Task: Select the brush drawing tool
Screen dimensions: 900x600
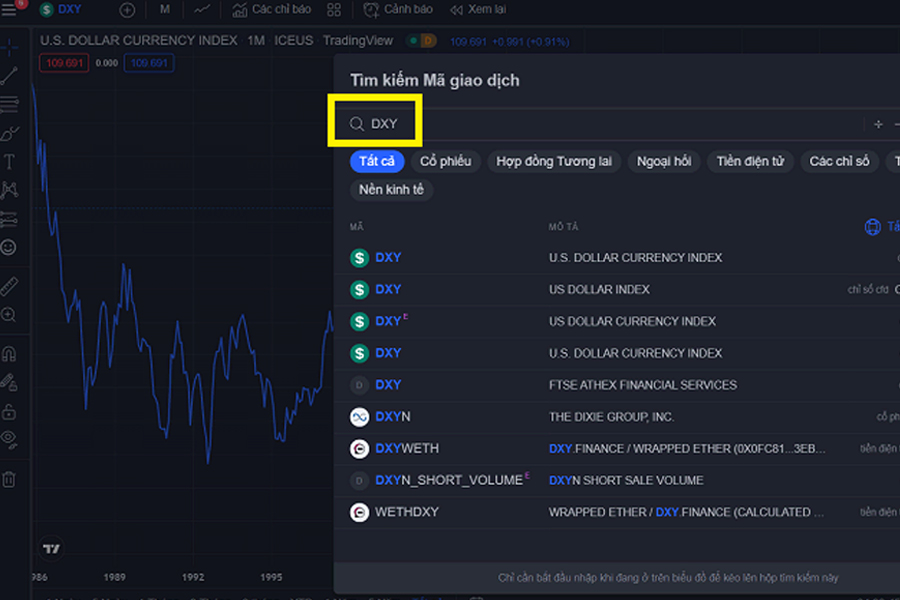Action: (9, 133)
